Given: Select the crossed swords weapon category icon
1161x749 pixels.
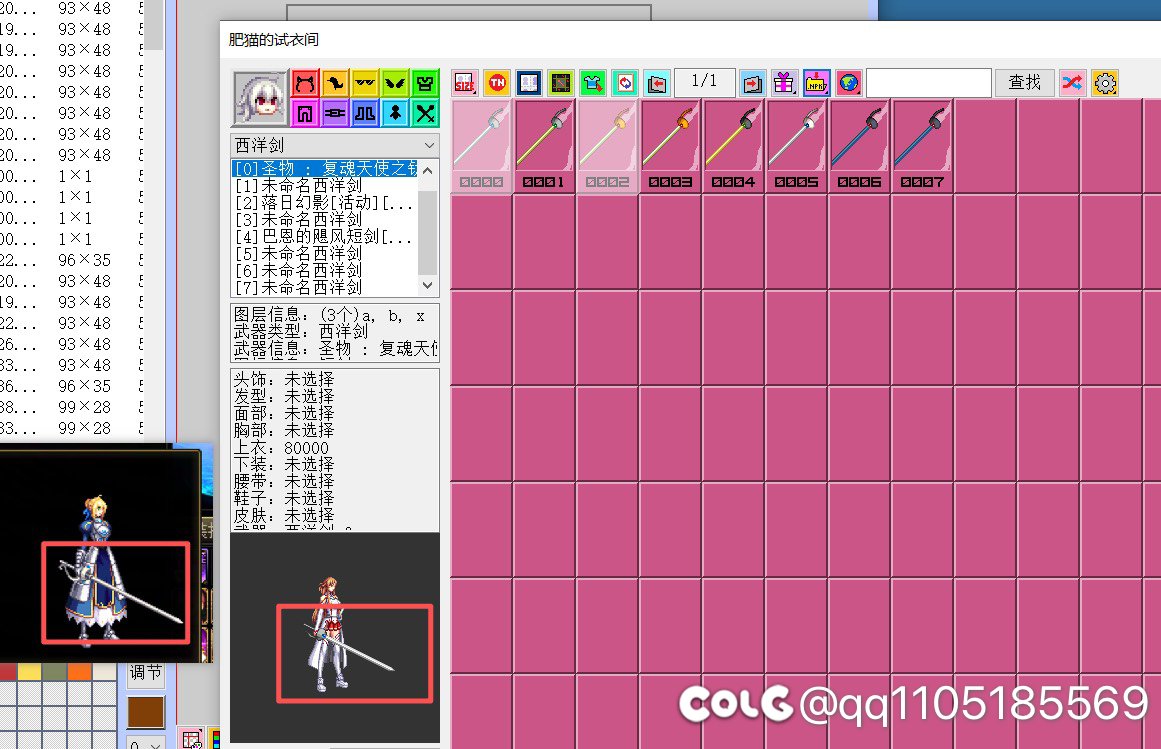Looking at the screenshot, I should [425, 113].
